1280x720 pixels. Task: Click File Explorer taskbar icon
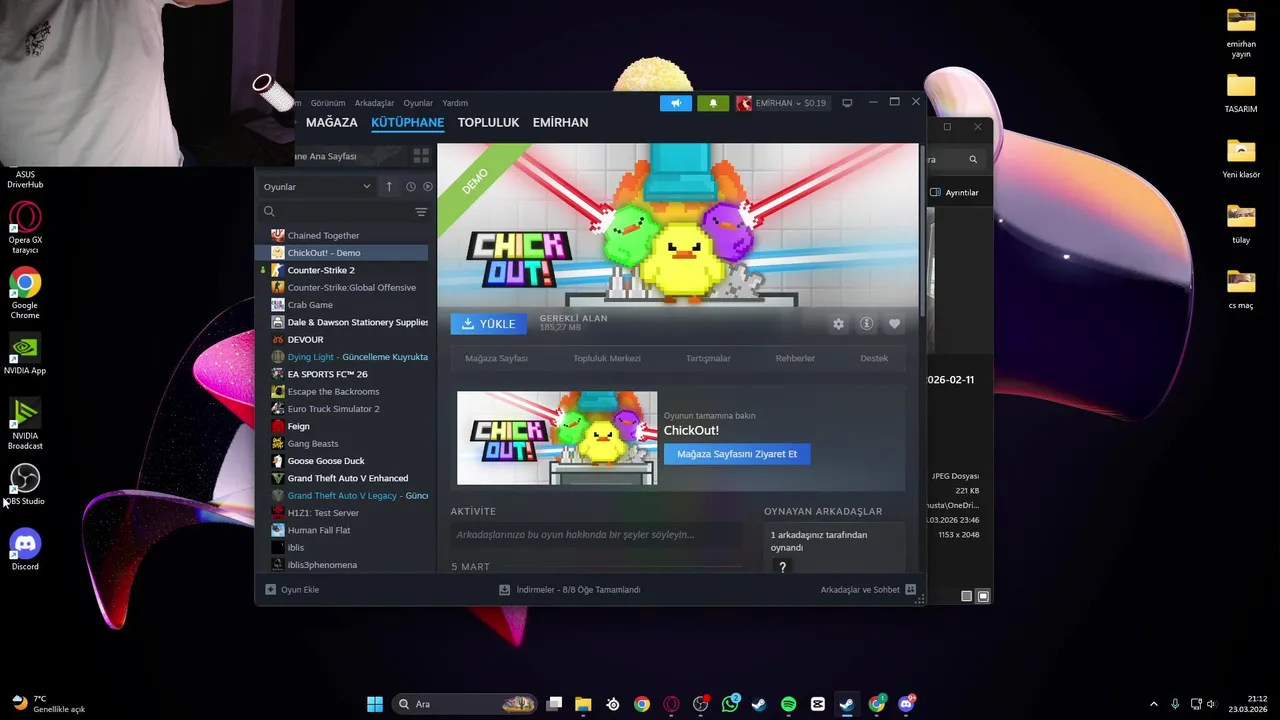pos(583,704)
